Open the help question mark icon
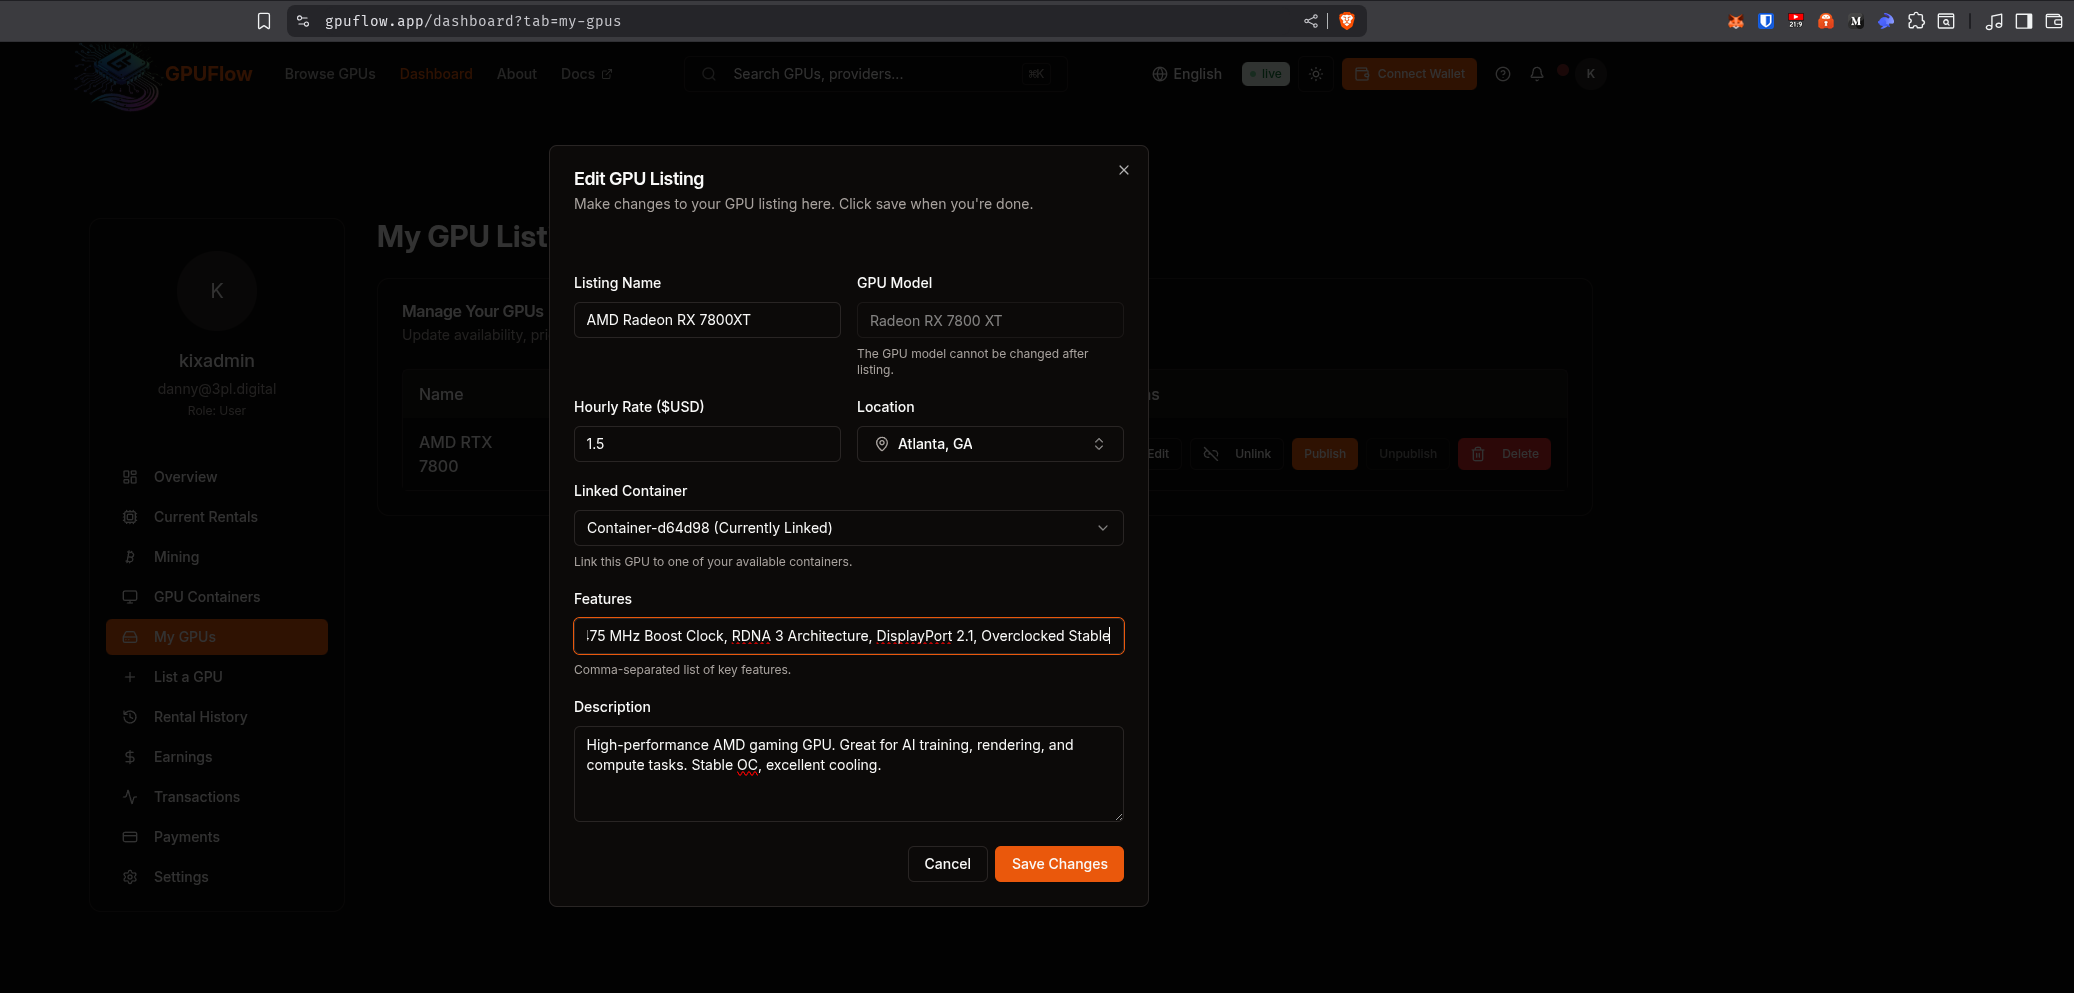This screenshot has width=2074, height=993. point(1503,74)
